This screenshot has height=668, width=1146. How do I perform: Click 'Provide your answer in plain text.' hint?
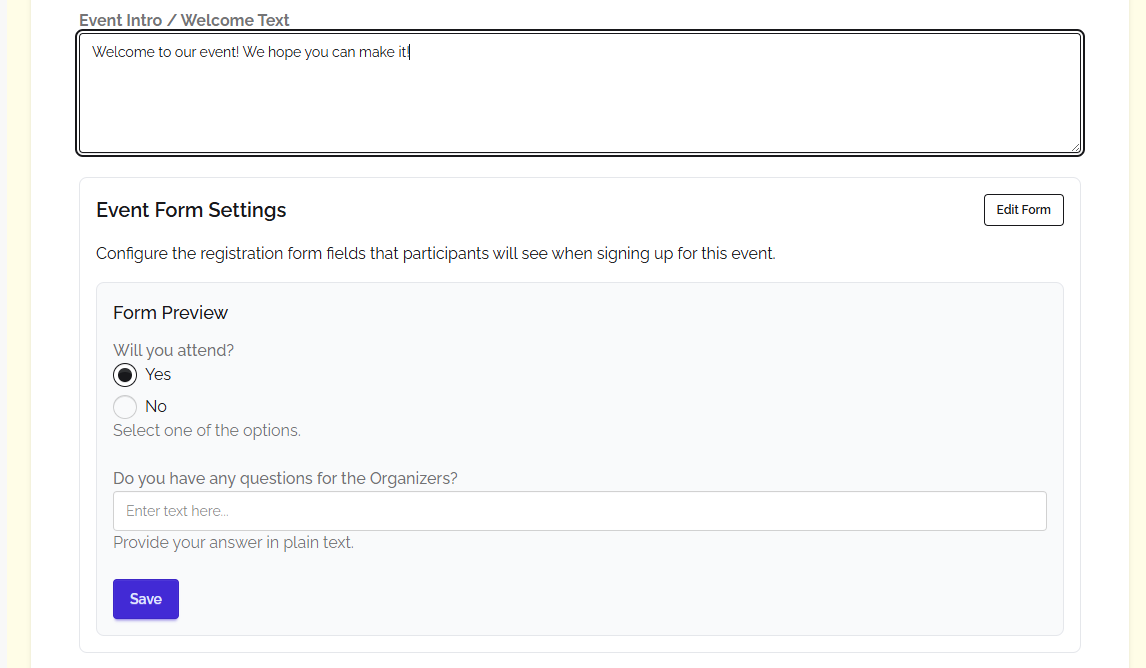click(x=233, y=543)
